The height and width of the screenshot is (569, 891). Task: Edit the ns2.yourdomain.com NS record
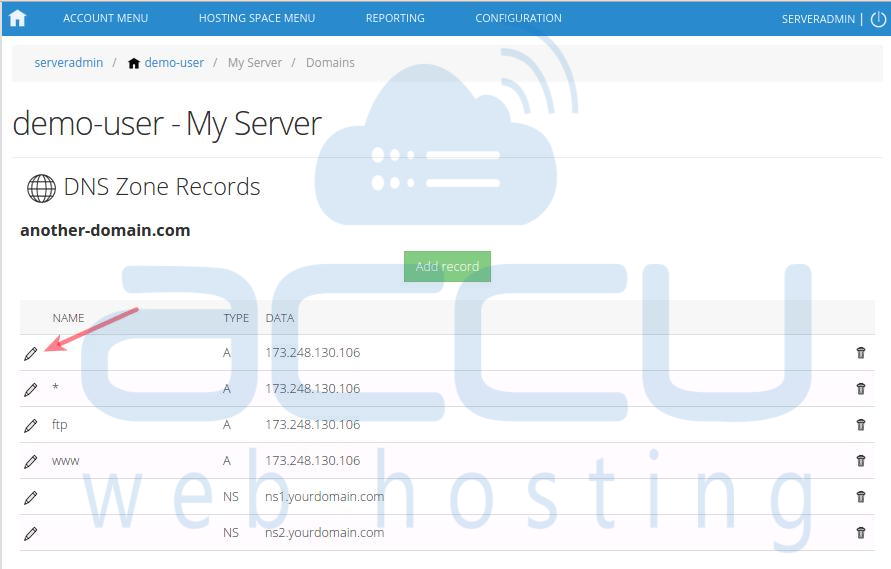[31, 533]
